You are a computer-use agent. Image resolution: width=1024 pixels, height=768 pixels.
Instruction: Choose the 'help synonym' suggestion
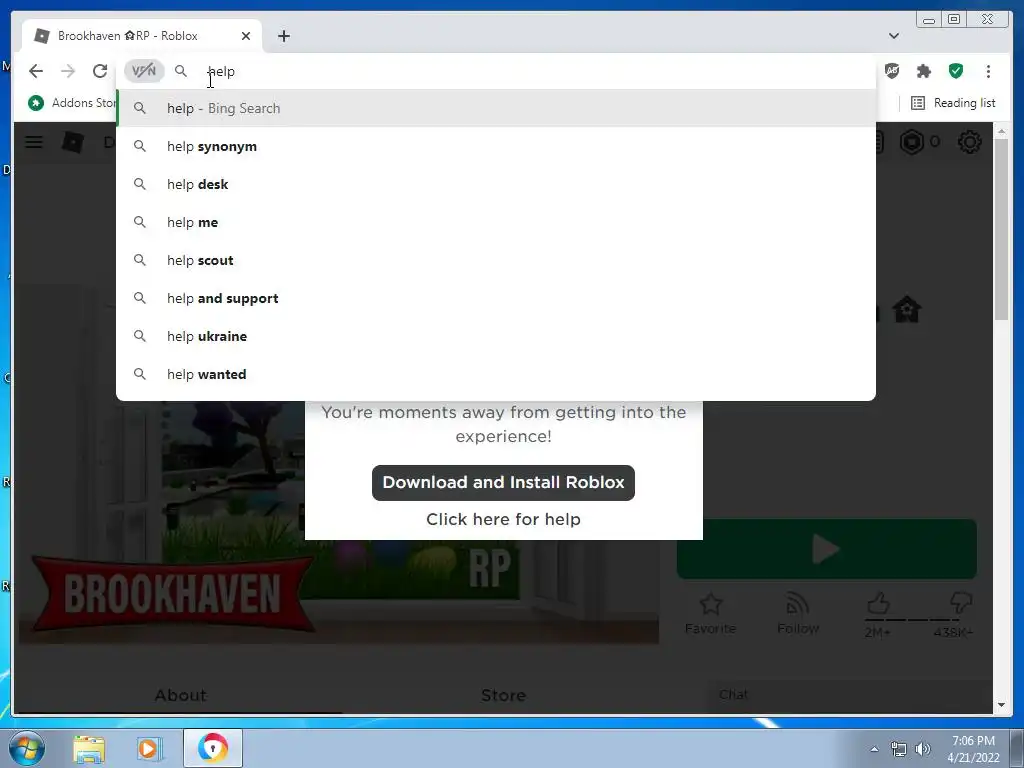pos(496,146)
